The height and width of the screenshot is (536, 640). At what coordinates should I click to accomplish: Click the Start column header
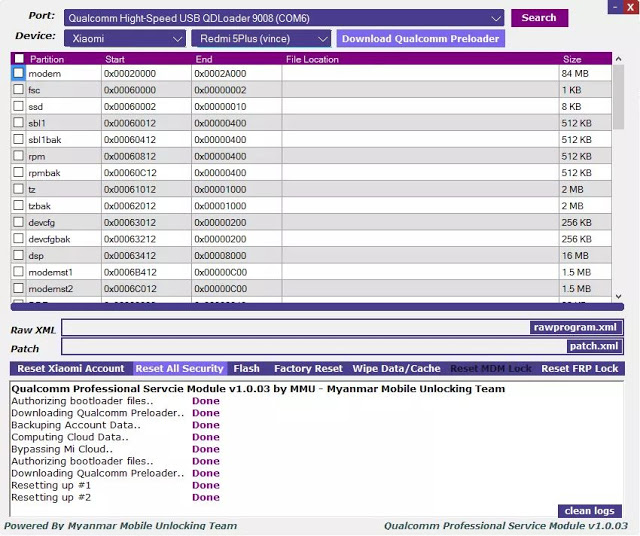point(115,59)
